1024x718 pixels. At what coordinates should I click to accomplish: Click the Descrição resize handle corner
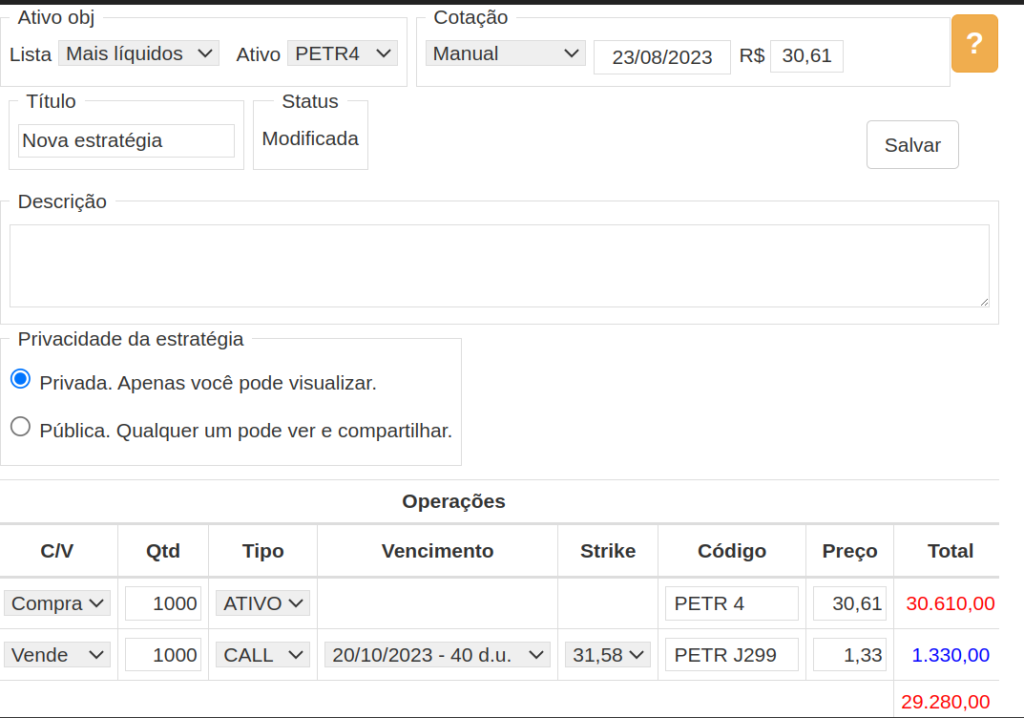984,302
